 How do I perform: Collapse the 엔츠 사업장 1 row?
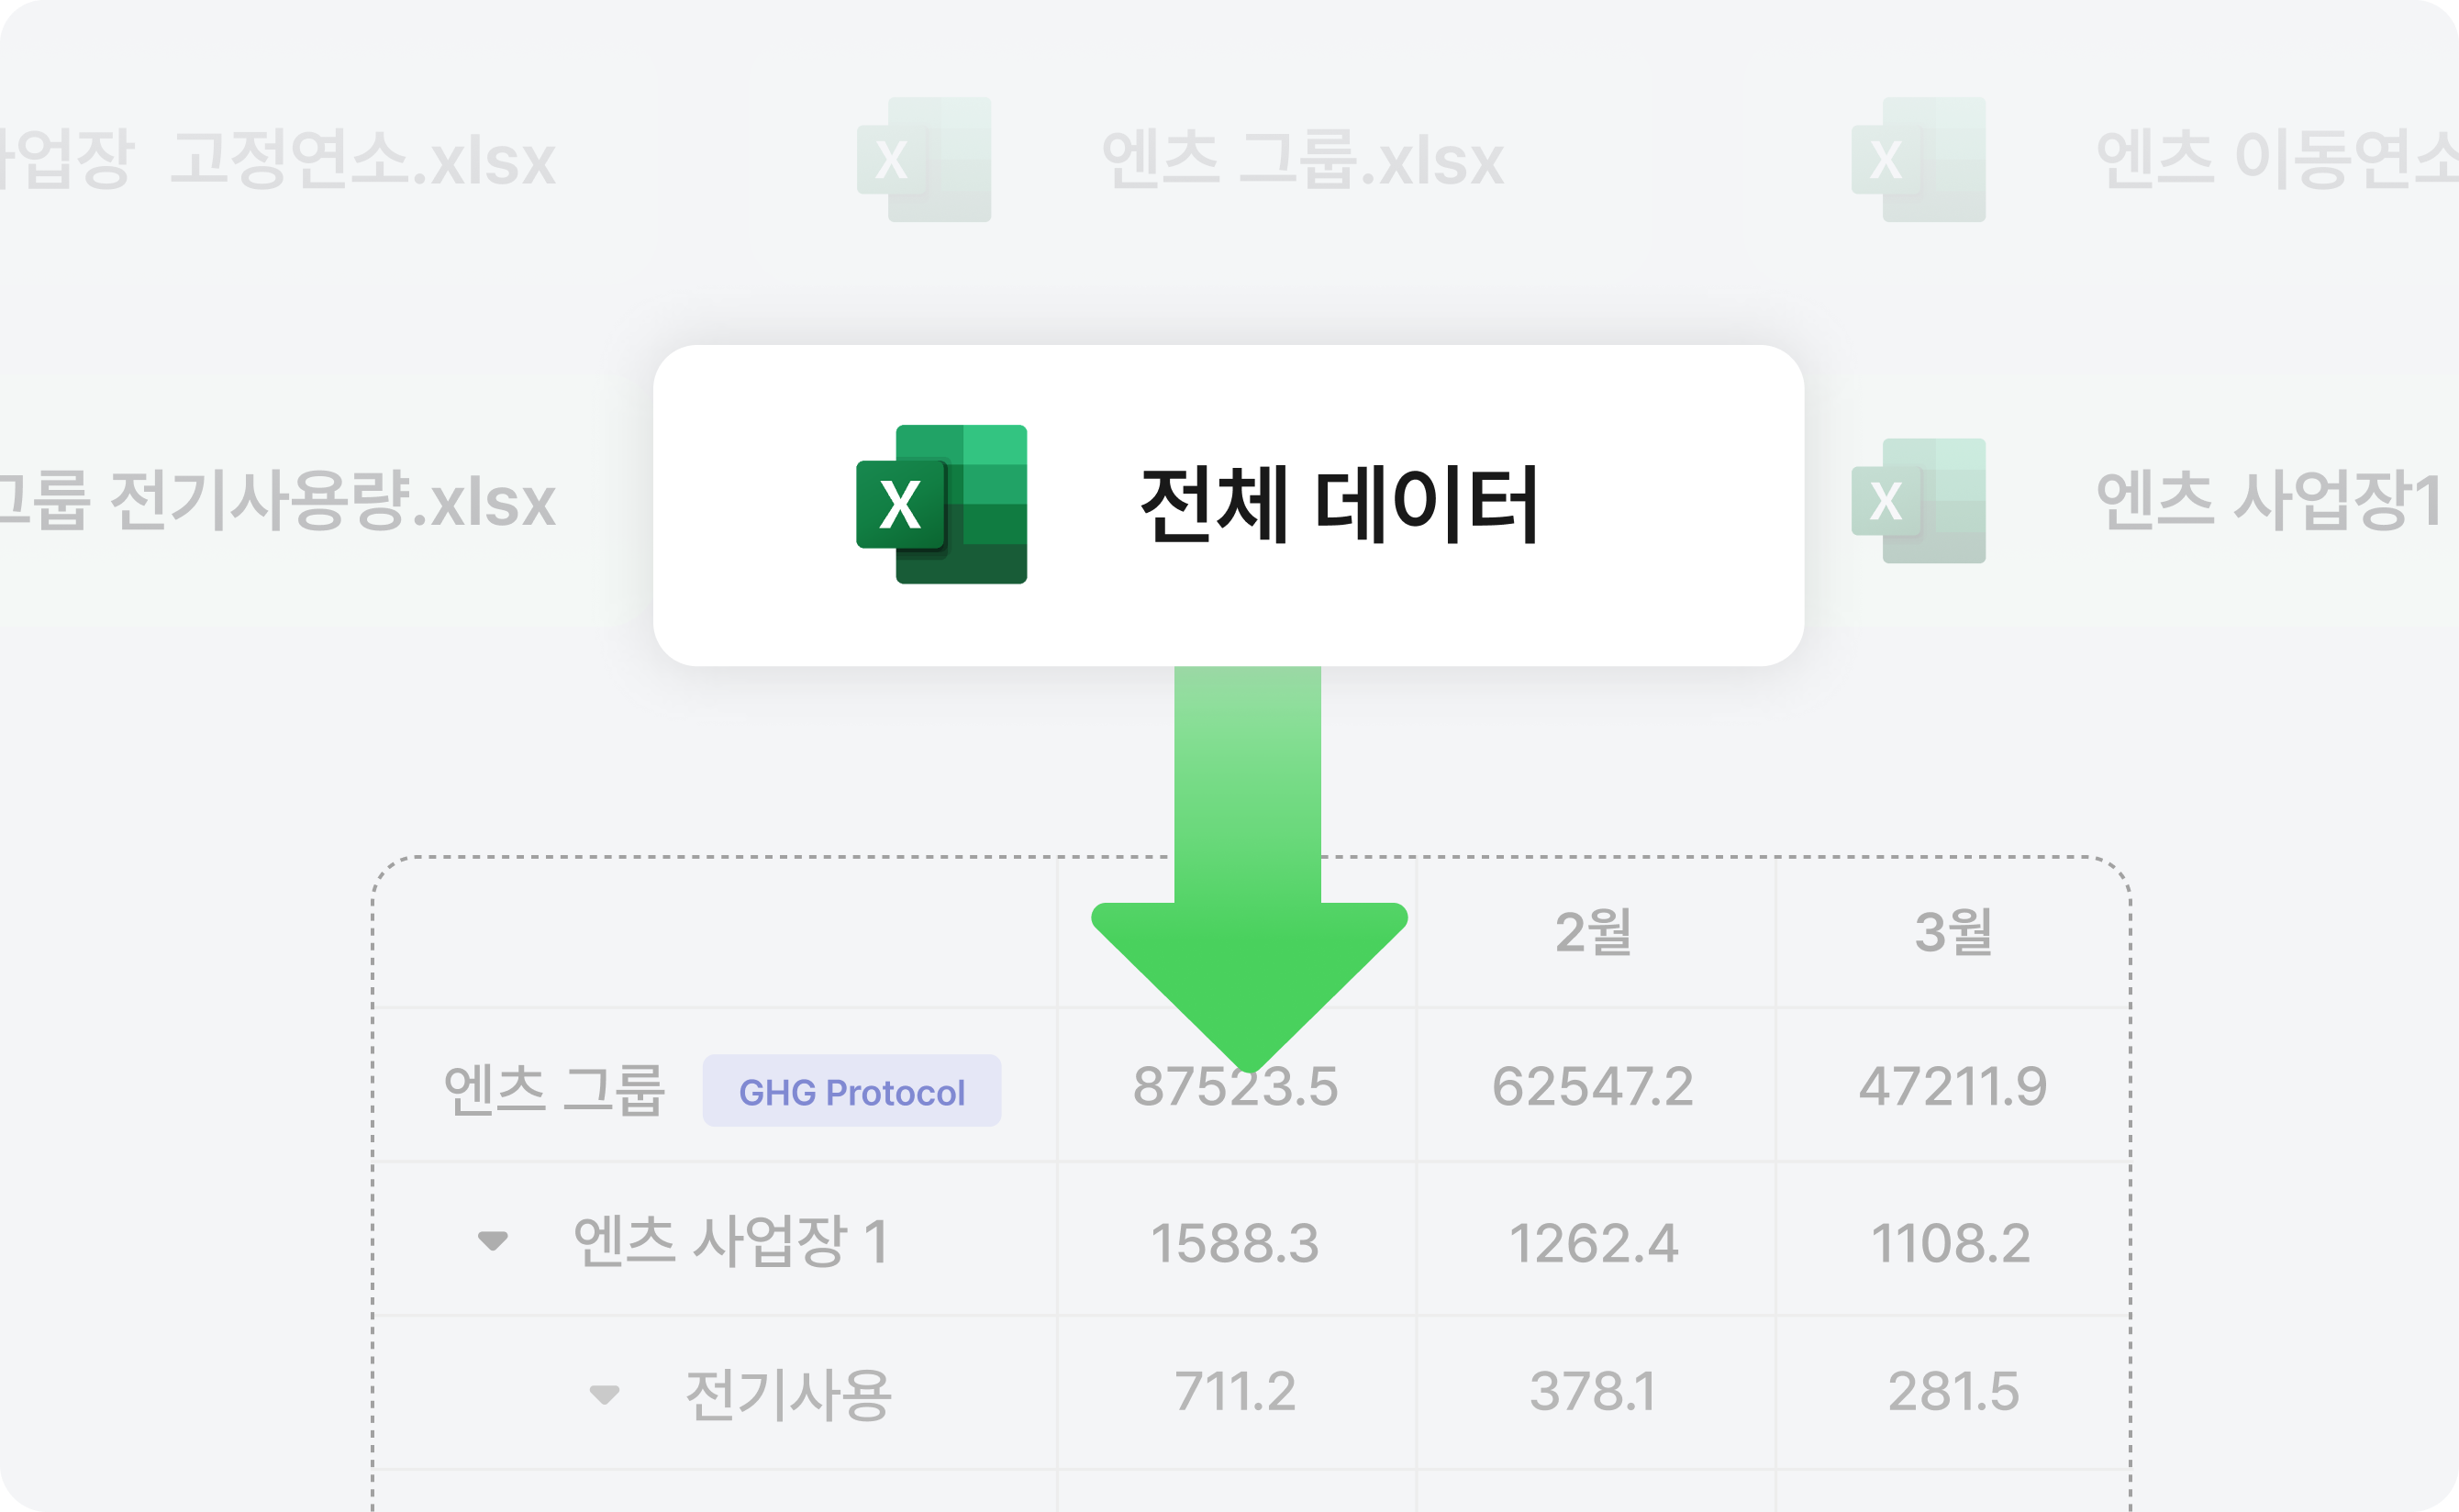492,1241
